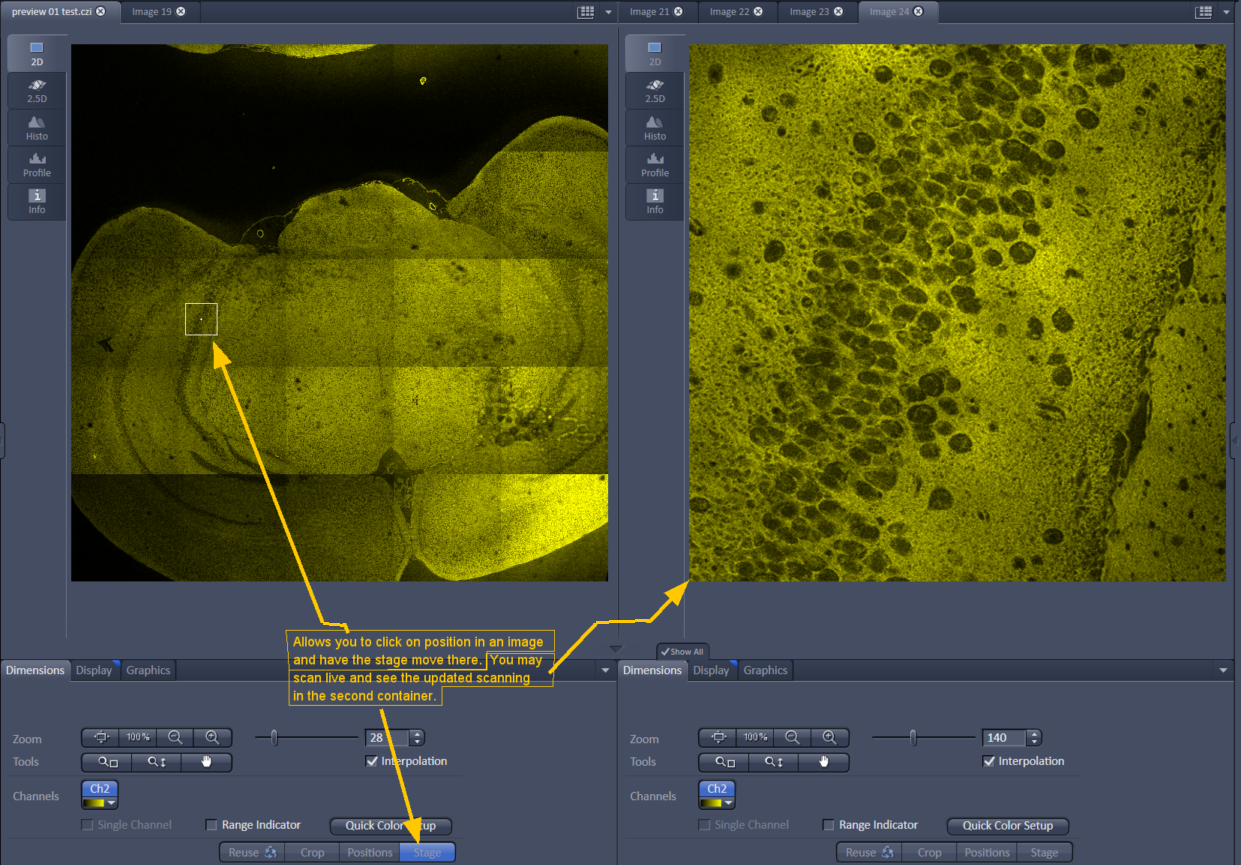Image resolution: width=1241 pixels, height=865 pixels.
Task: Click the left panel zoom slider handle
Action: point(274,738)
